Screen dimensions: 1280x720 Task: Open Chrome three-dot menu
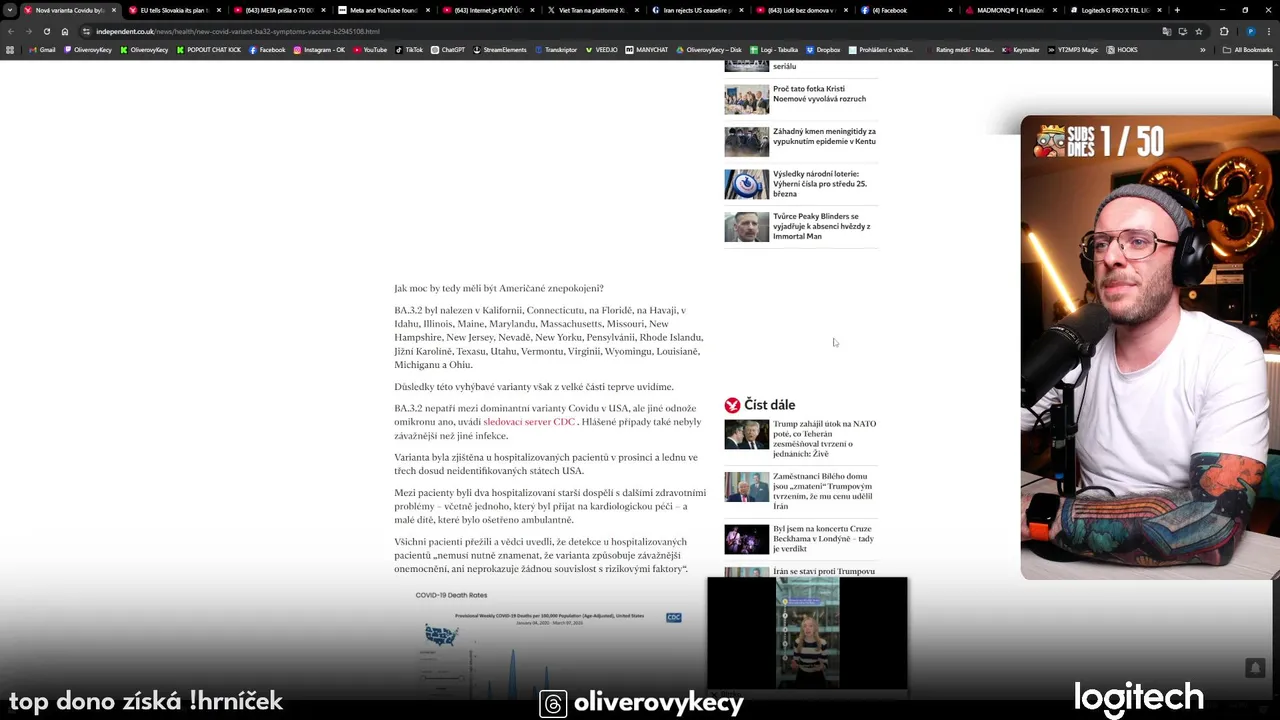click(1269, 31)
